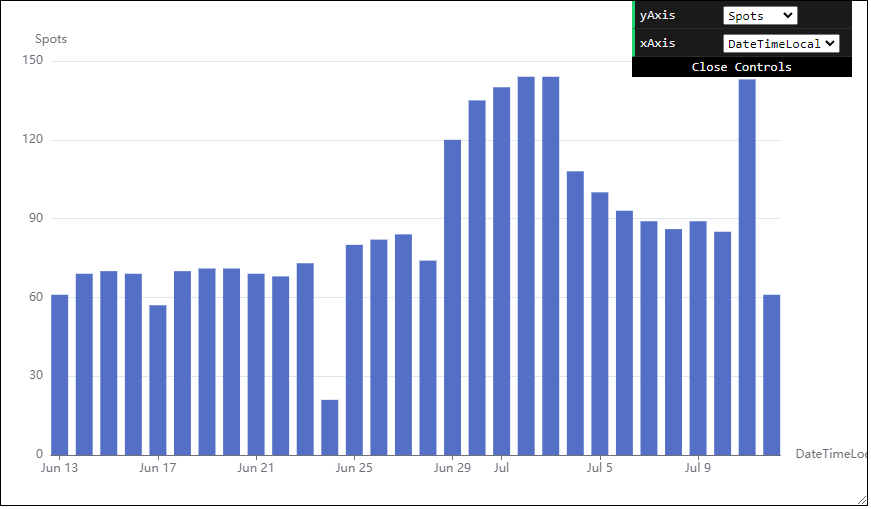Image resolution: width=871 pixels, height=509 pixels.
Task: Select the shortest bar in the chart
Action: tap(329, 427)
